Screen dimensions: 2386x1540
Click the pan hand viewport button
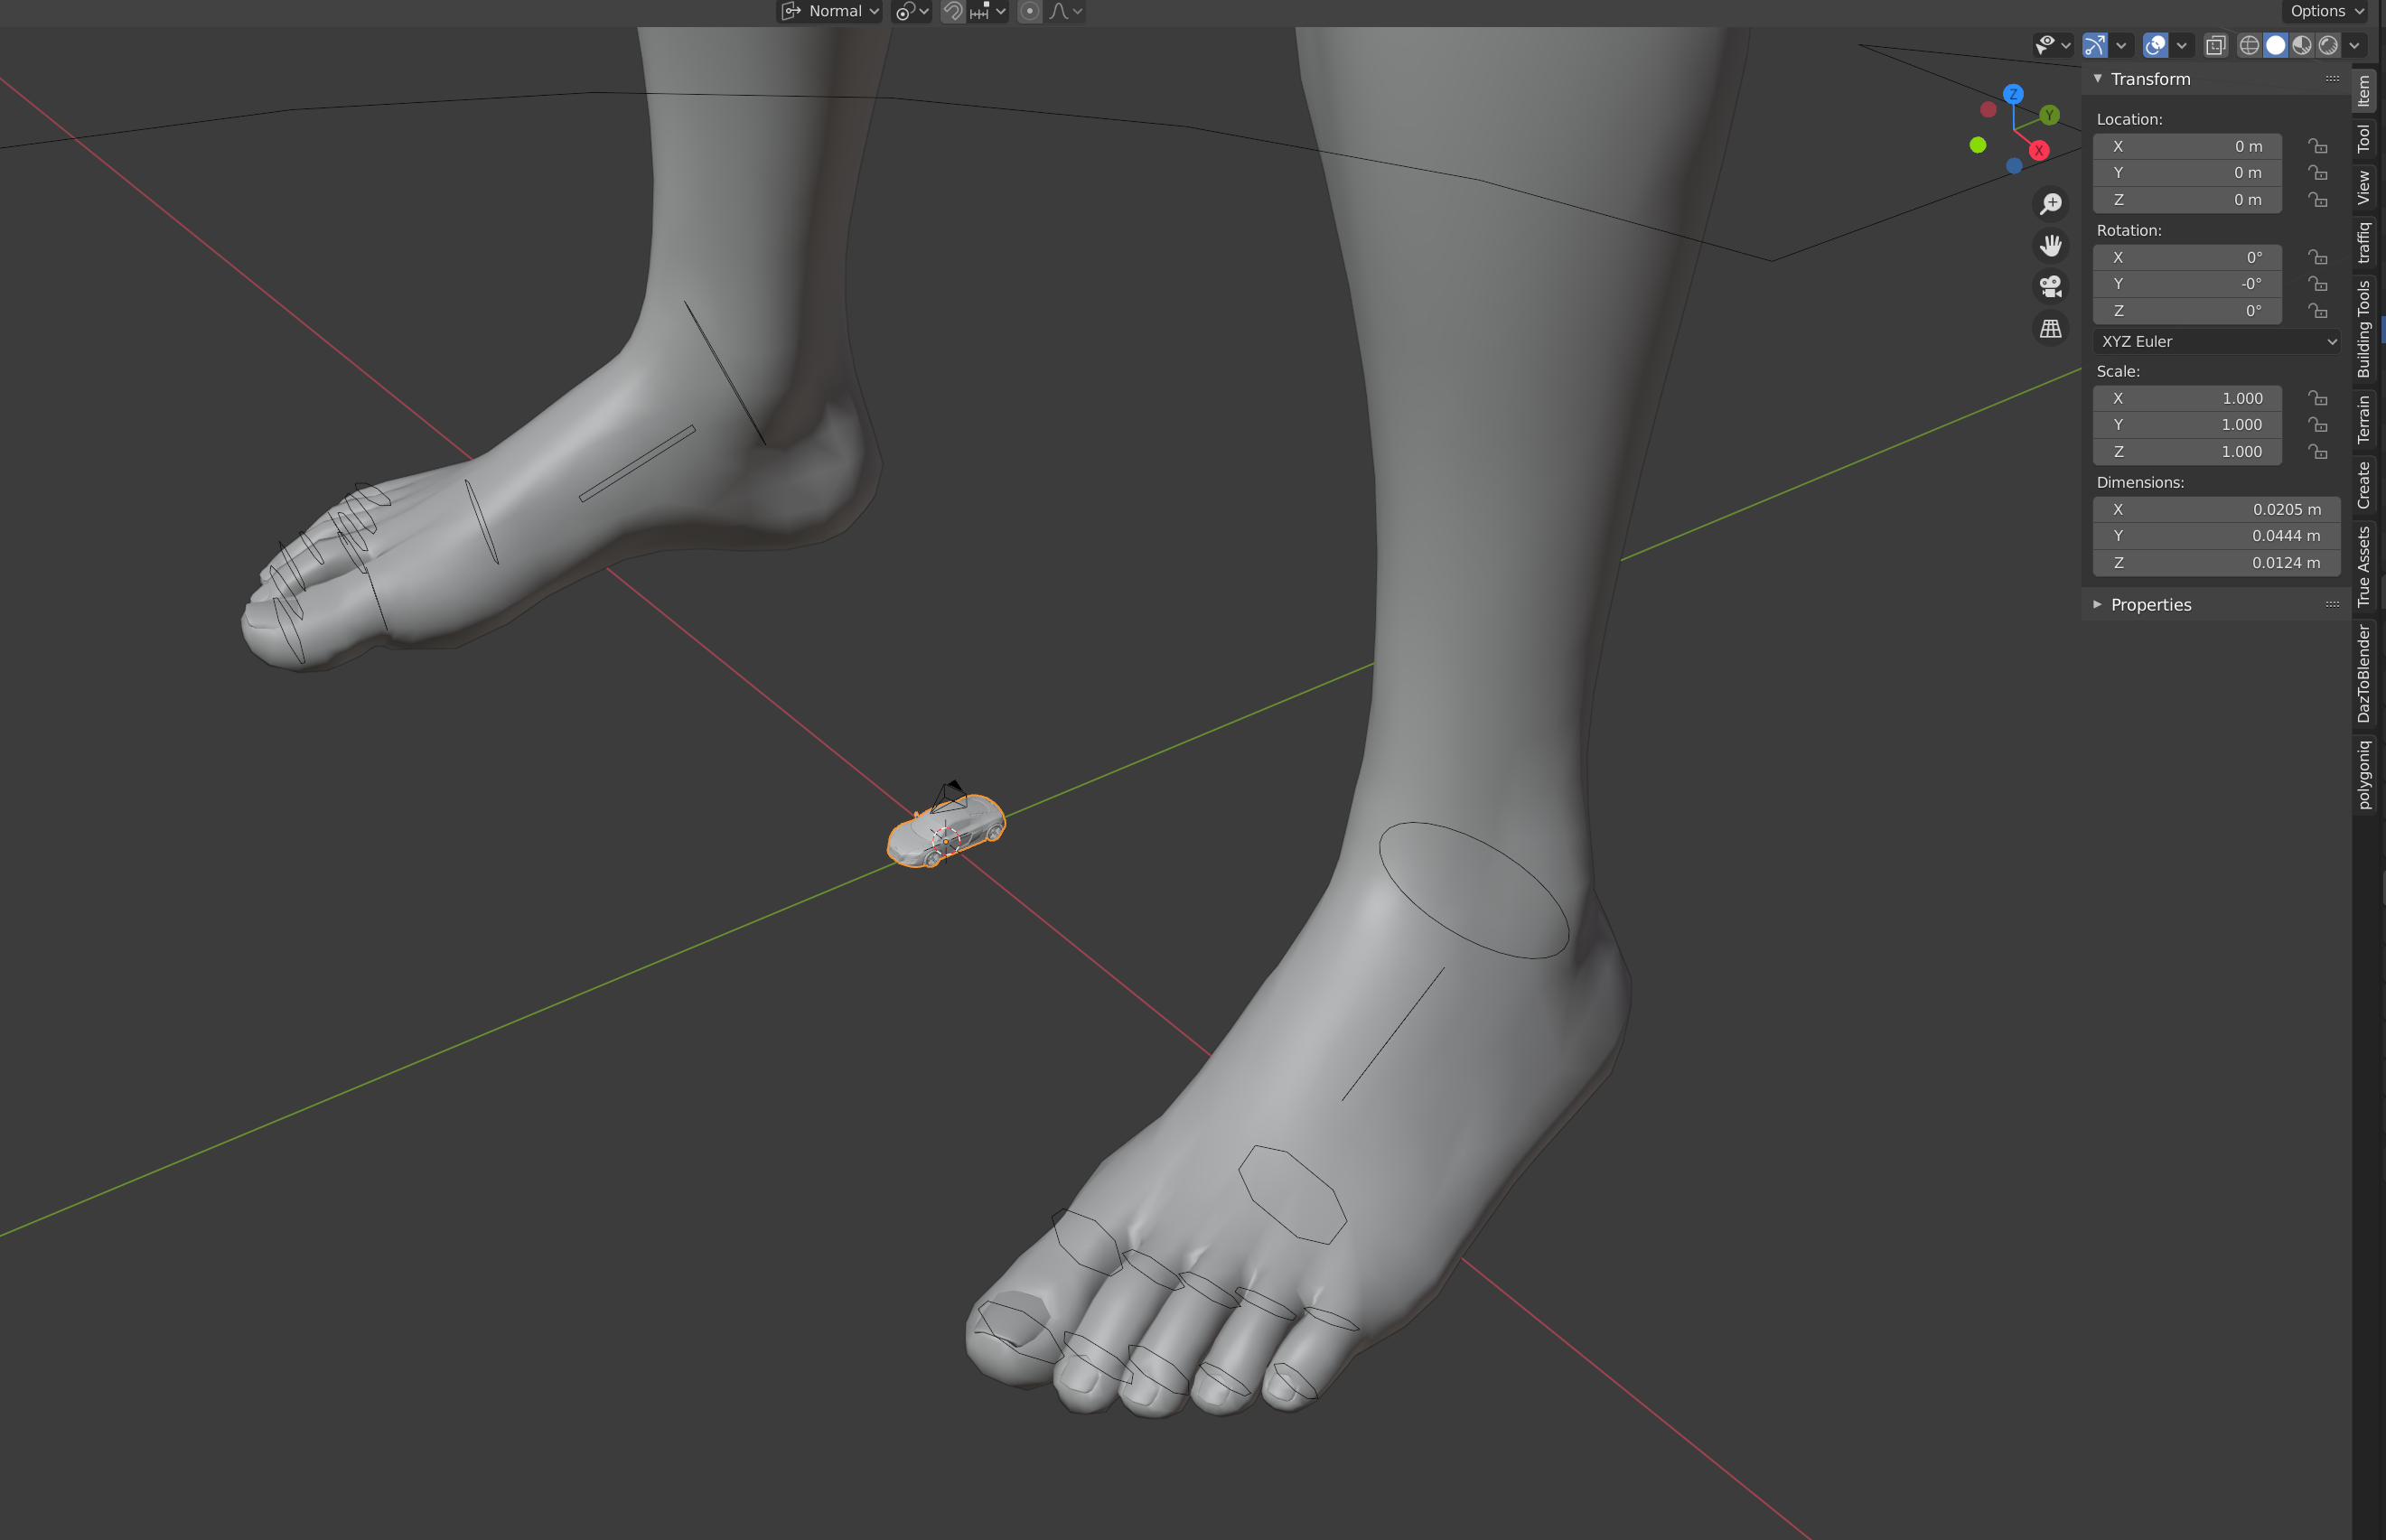point(2051,245)
